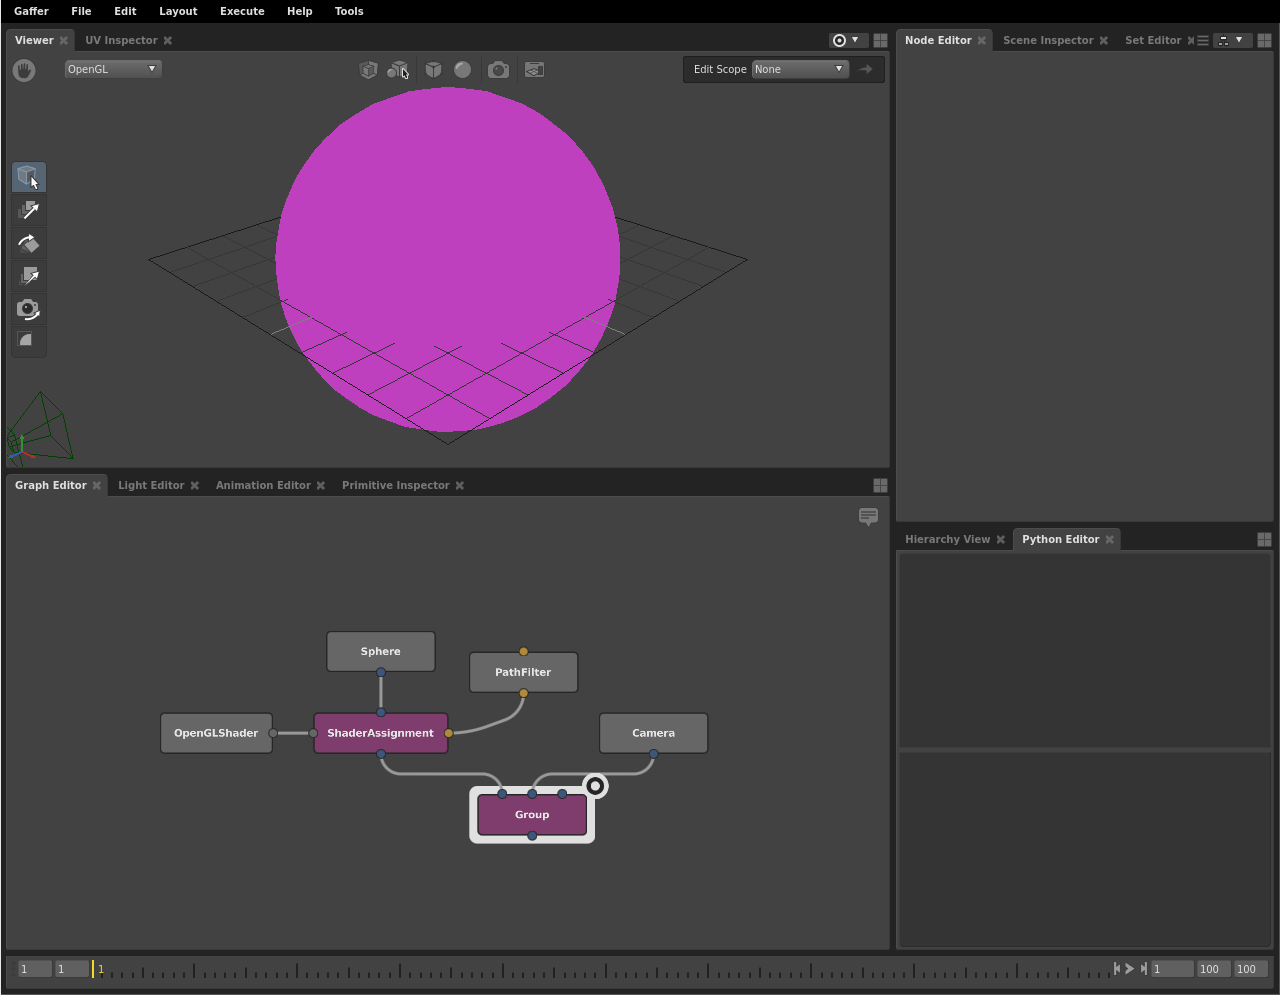The width and height of the screenshot is (1280, 995).
Task: Toggle the Selection tool in viewer
Action: click(x=29, y=177)
